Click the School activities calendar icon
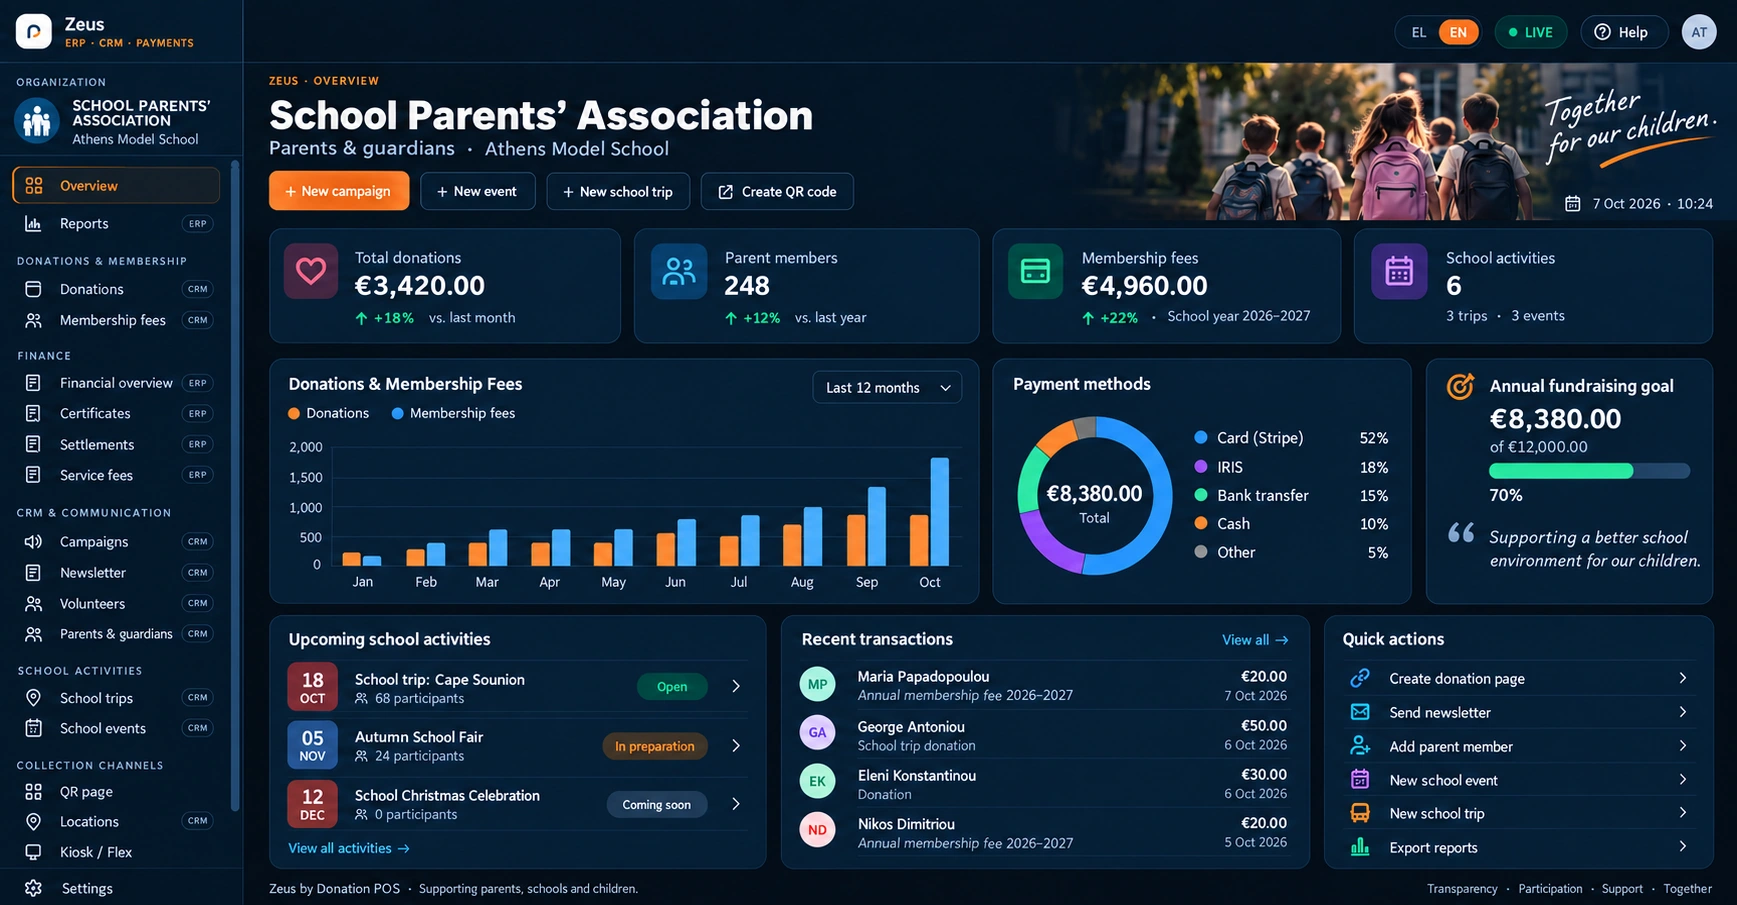The width and height of the screenshot is (1737, 905). pyautogui.click(x=1398, y=271)
